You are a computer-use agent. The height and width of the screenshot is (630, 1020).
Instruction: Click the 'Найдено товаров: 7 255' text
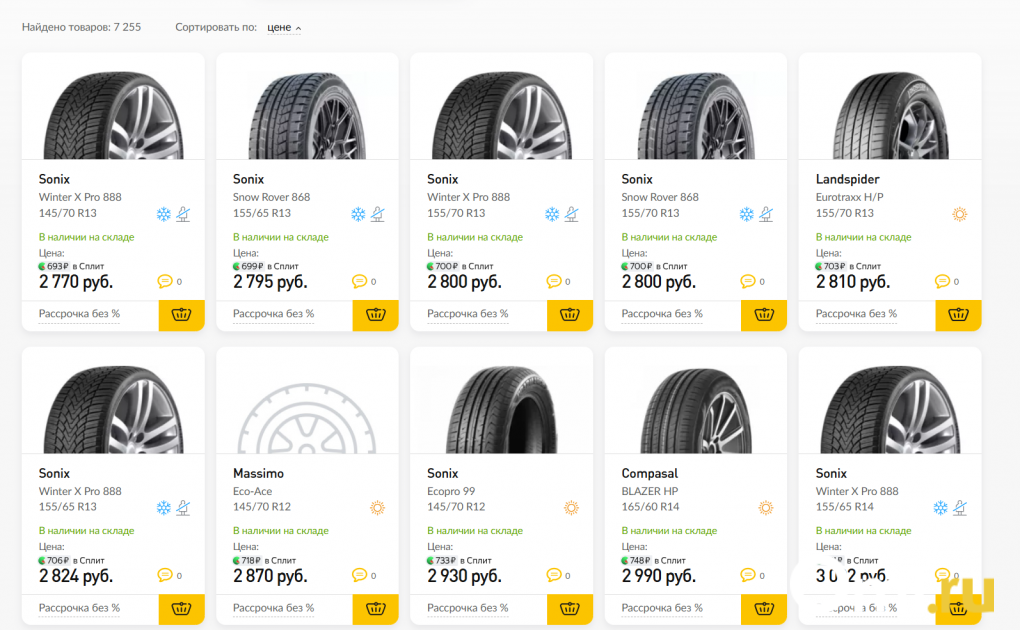tap(81, 27)
